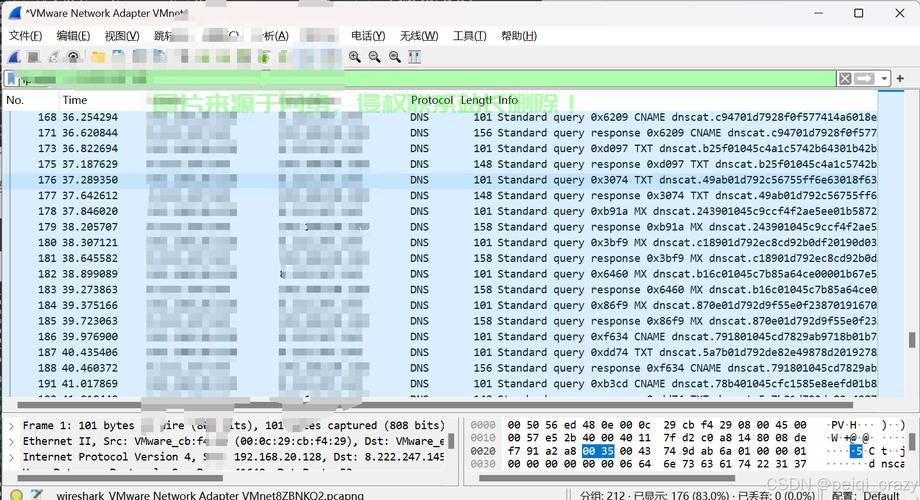Click packet bytes pane horizontal scrollbar
Viewport: 920px width, 500px height.
point(607,478)
